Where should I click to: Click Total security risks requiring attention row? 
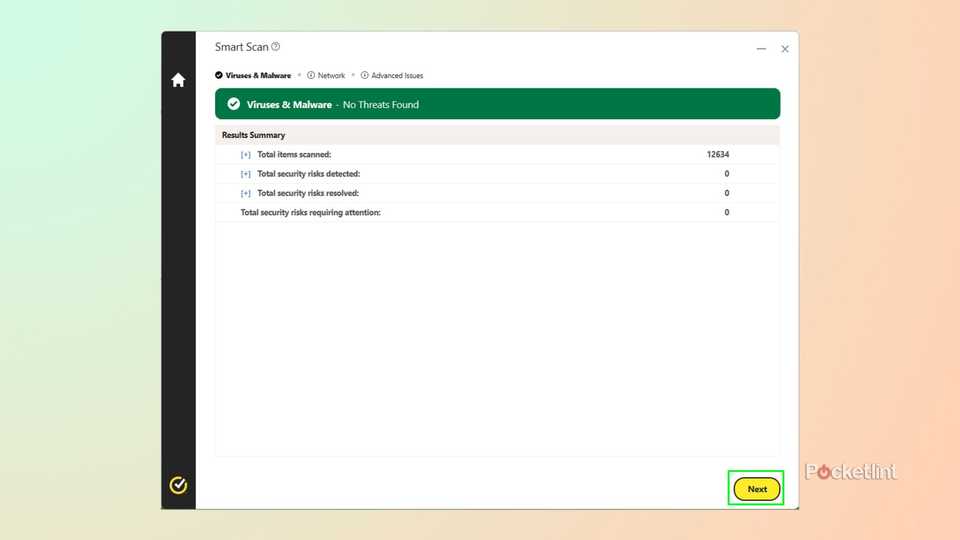tap(497, 212)
